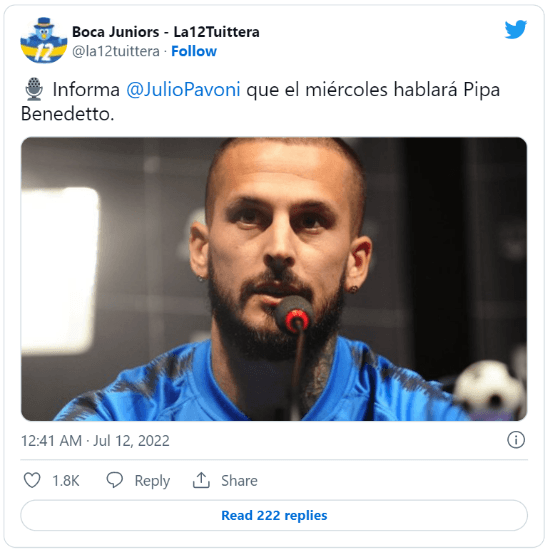Open the 12:41 AM Jul 12, 2022 timestamp
This screenshot has height=552, width=550.
click(95, 441)
